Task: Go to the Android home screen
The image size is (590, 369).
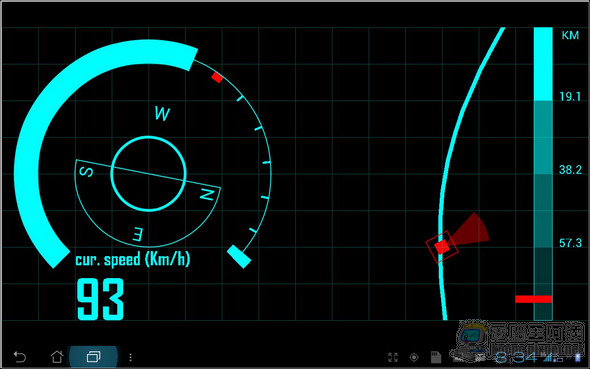Action: [x=57, y=357]
